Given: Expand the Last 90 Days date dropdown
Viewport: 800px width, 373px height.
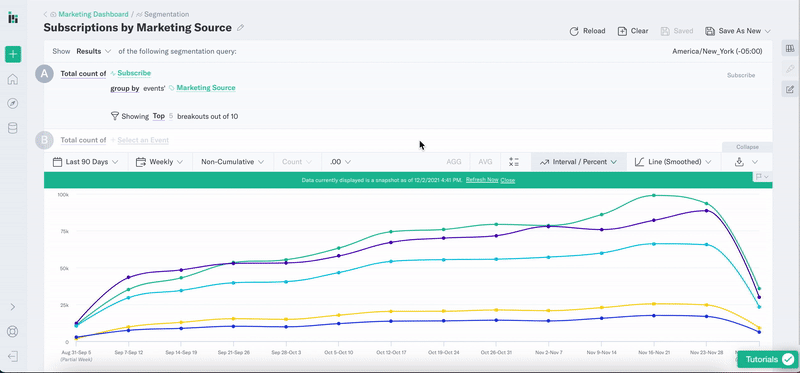Looking at the screenshot, I should point(86,162).
